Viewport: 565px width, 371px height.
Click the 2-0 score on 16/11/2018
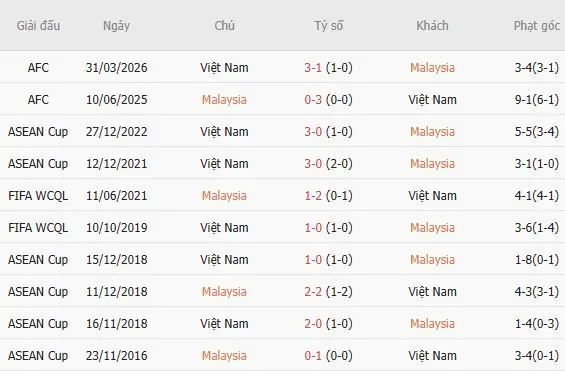pos(313,324)
